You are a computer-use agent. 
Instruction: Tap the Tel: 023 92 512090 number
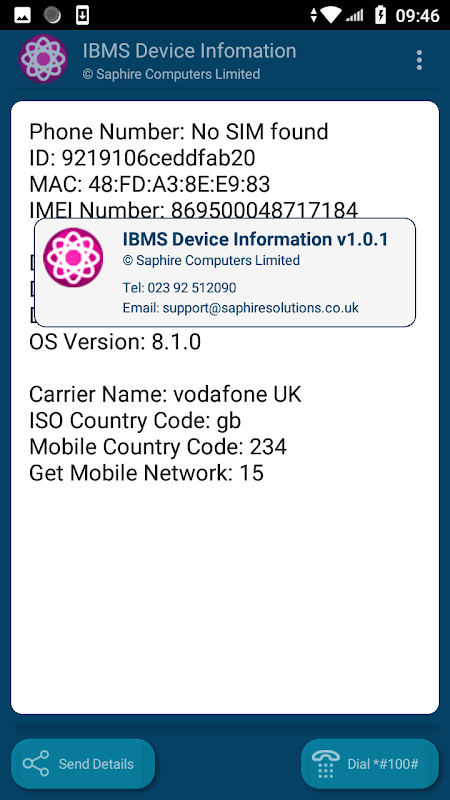tap(180, 288)
